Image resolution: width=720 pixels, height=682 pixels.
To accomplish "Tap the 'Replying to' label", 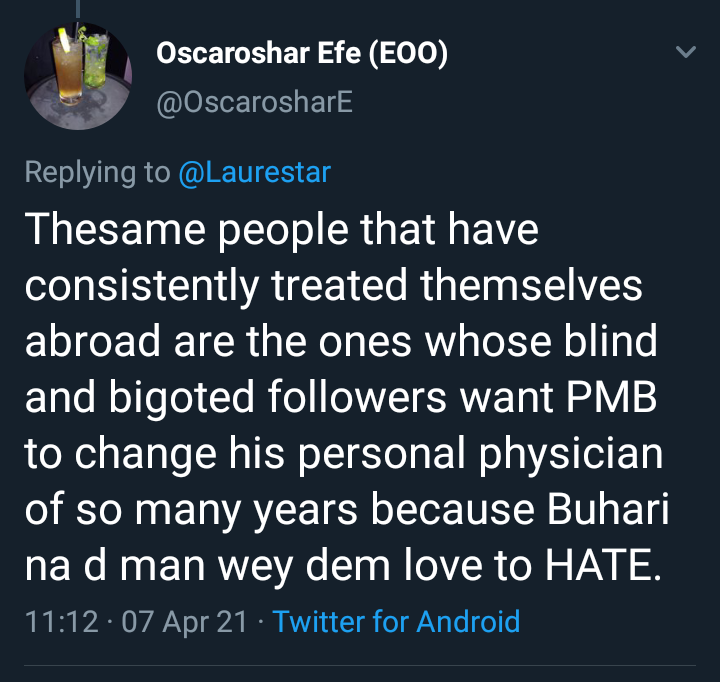I will pyautogui.click(x=97, y=173).
